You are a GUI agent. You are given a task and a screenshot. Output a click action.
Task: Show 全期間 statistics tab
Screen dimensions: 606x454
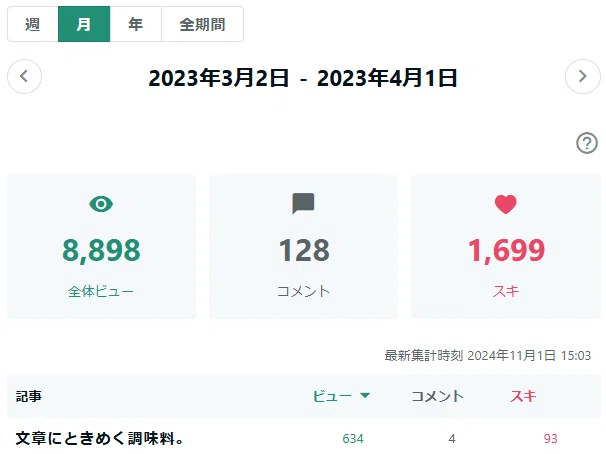coord(203,24)
